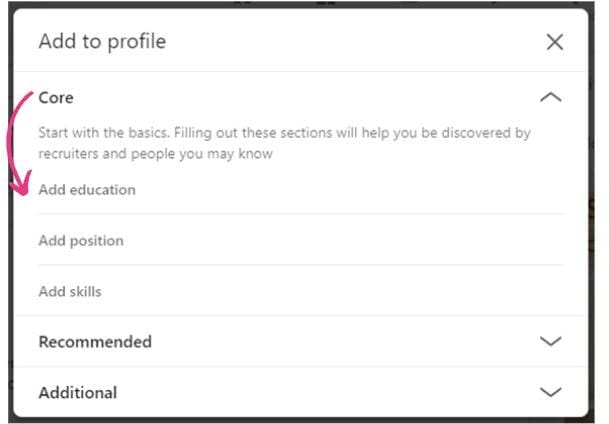Screen dimensions: 609x424
Task: Open the Add skills option
Action: [x=70, y=292]
